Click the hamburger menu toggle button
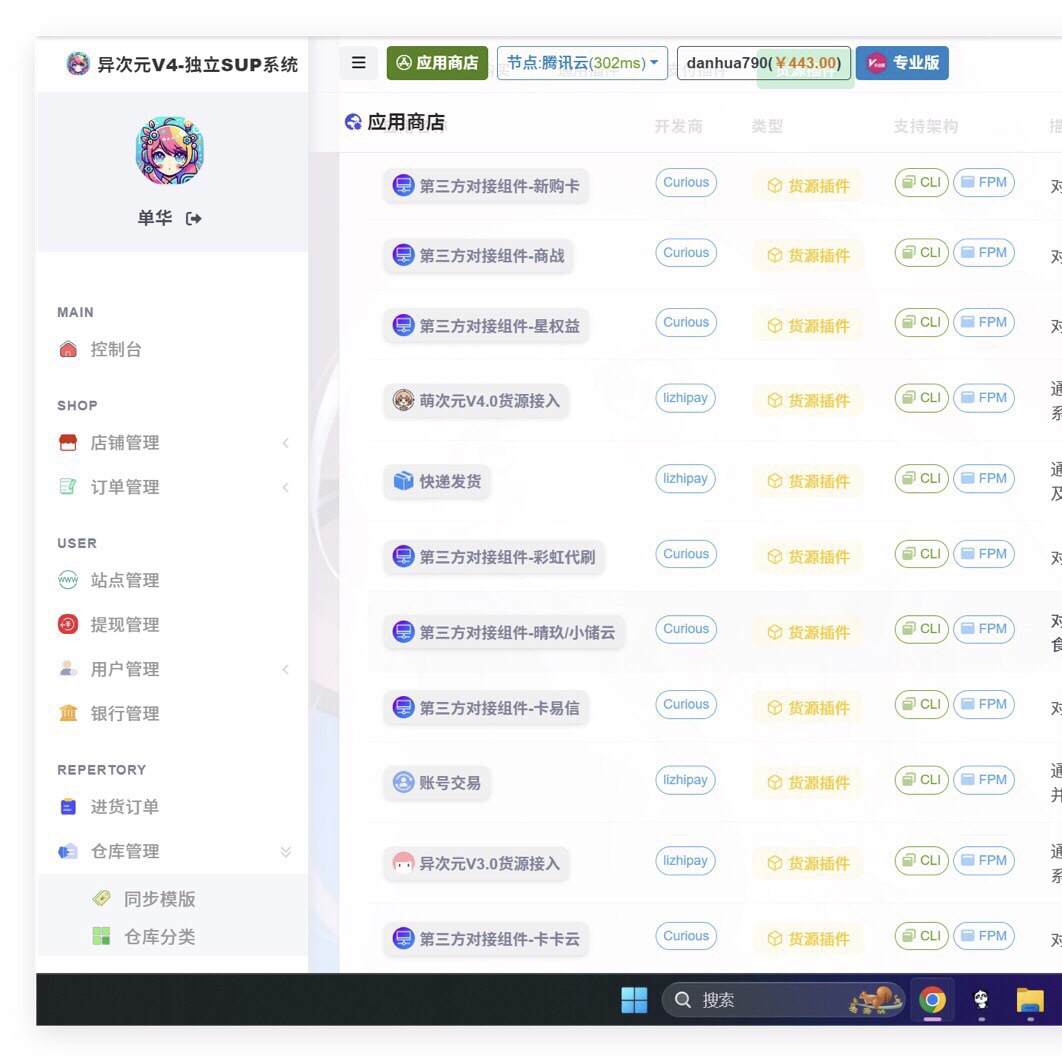 [x=358, y=63]
